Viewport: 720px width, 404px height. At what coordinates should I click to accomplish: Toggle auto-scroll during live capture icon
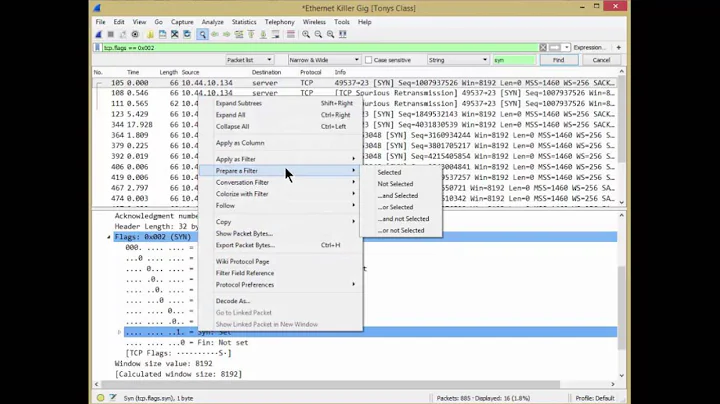pos(276,34)
